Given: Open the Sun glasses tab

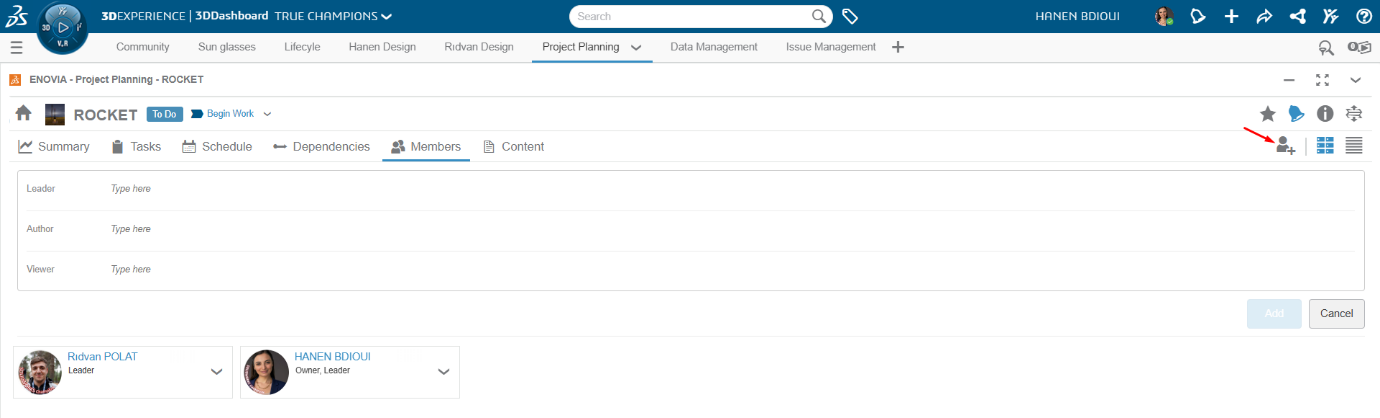Looking at the screenshot, I should [227, 47].
